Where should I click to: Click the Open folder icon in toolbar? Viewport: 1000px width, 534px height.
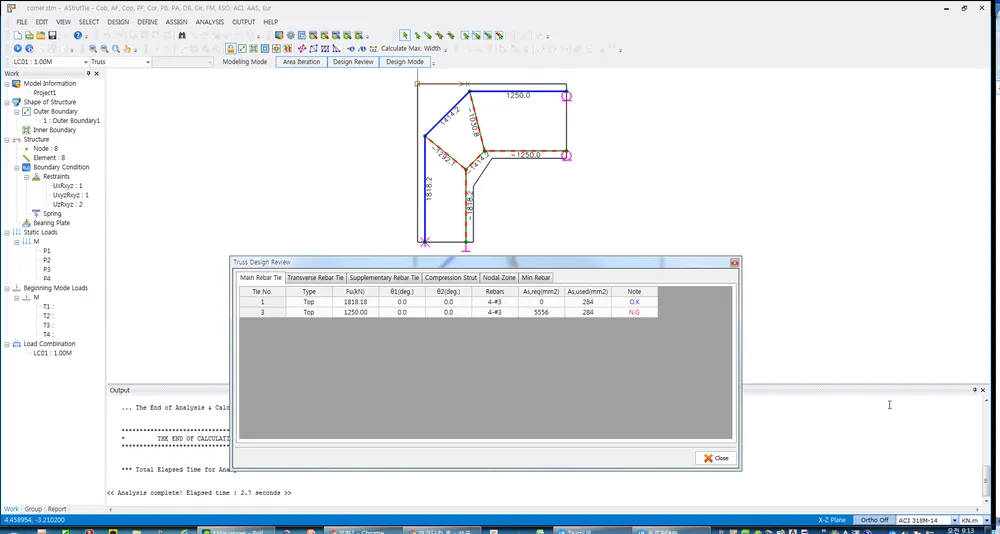(41, 36)
